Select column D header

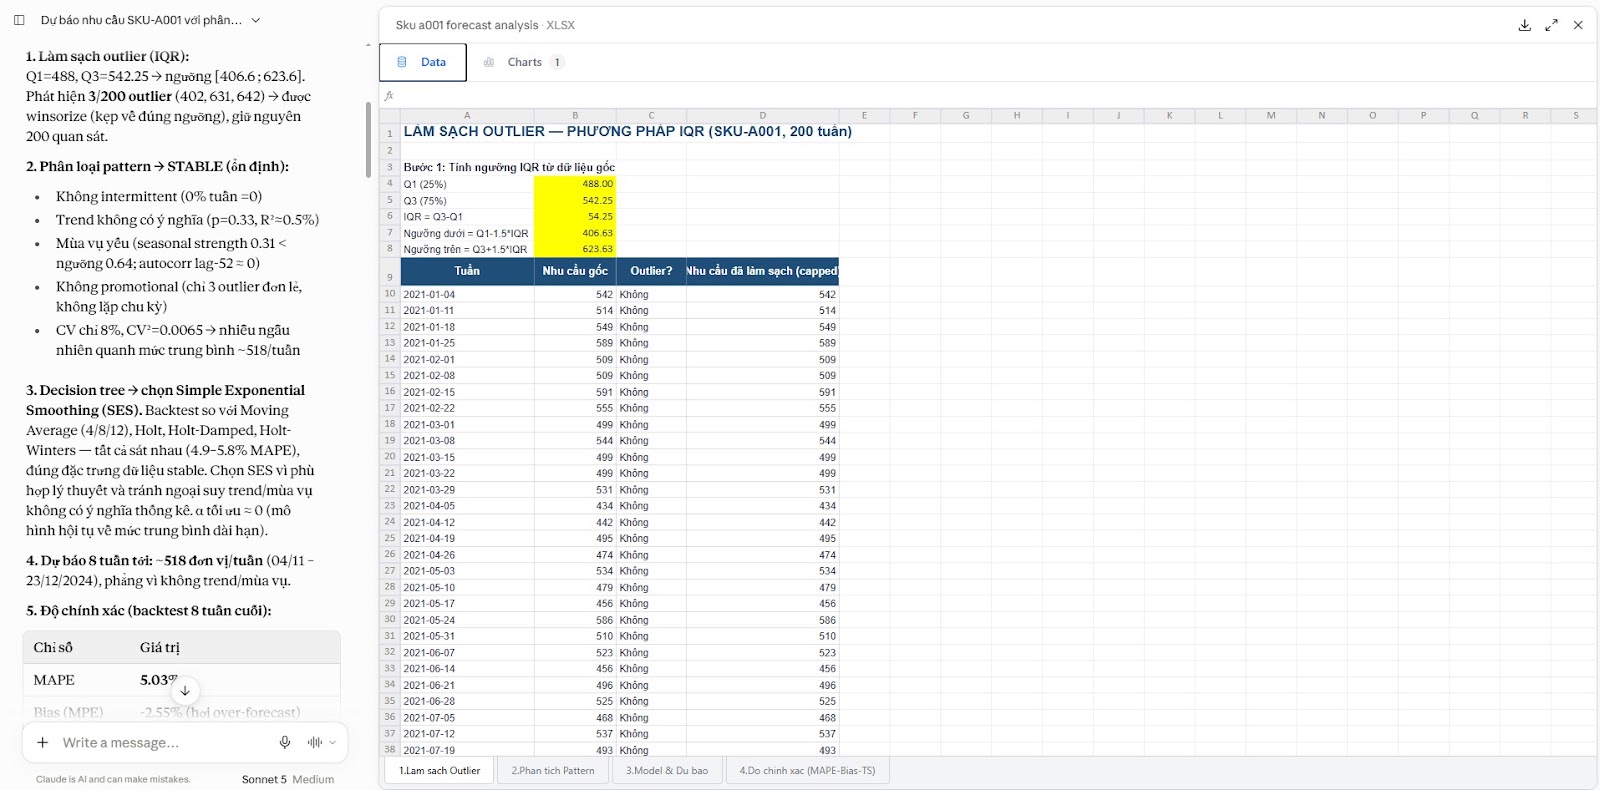click(762, 116)
